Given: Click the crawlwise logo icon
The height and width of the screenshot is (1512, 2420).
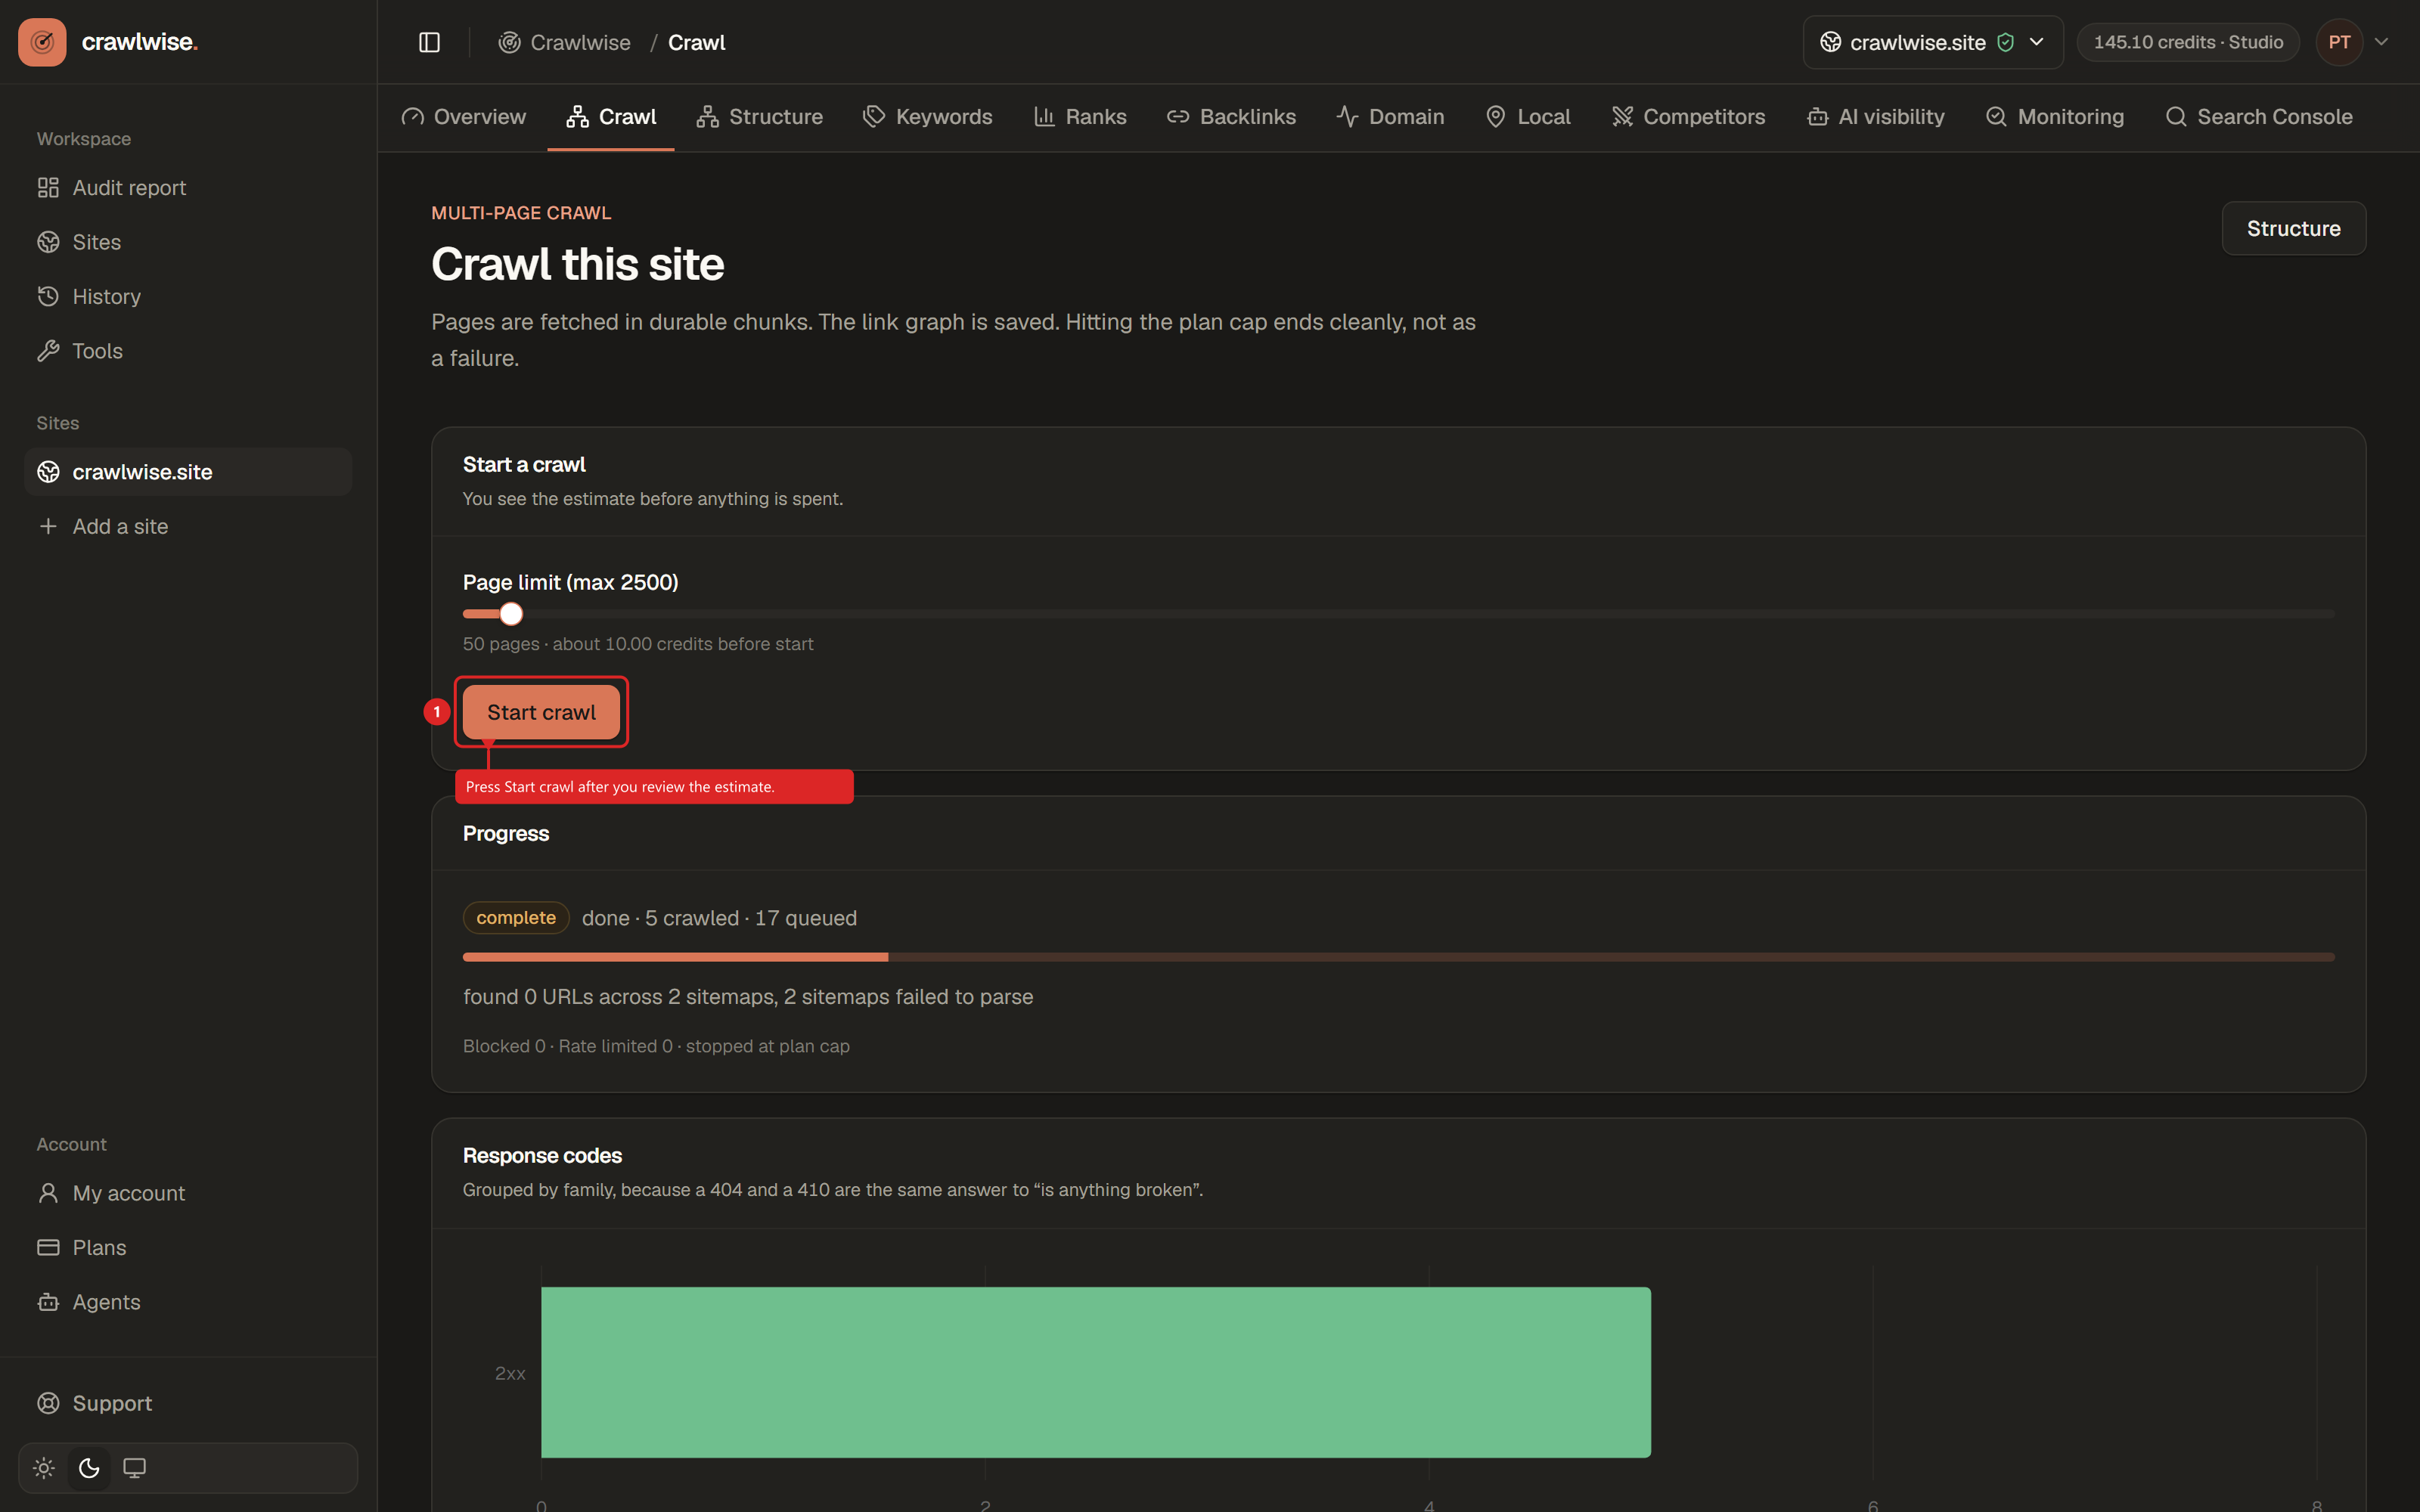Looking at the screenshot, I should pos(42,42).
